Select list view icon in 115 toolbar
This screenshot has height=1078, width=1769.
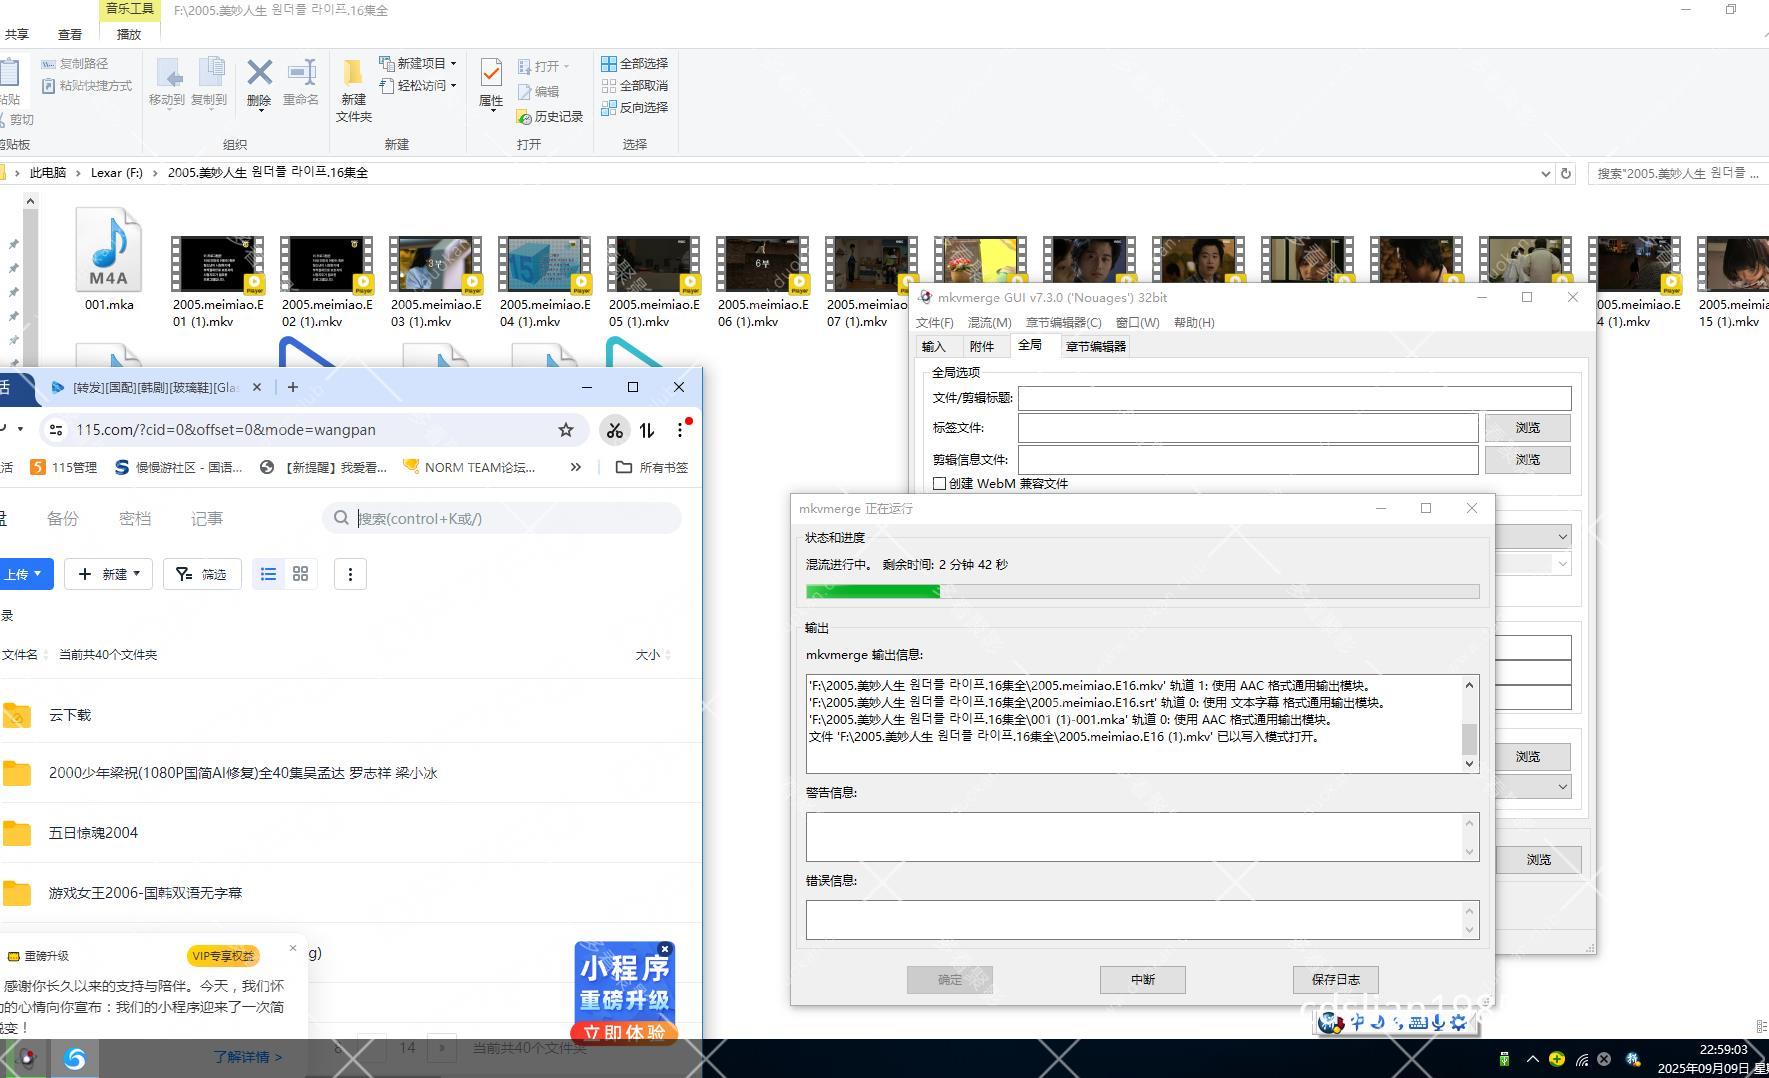pyautogui.click(x=268, y=574)
